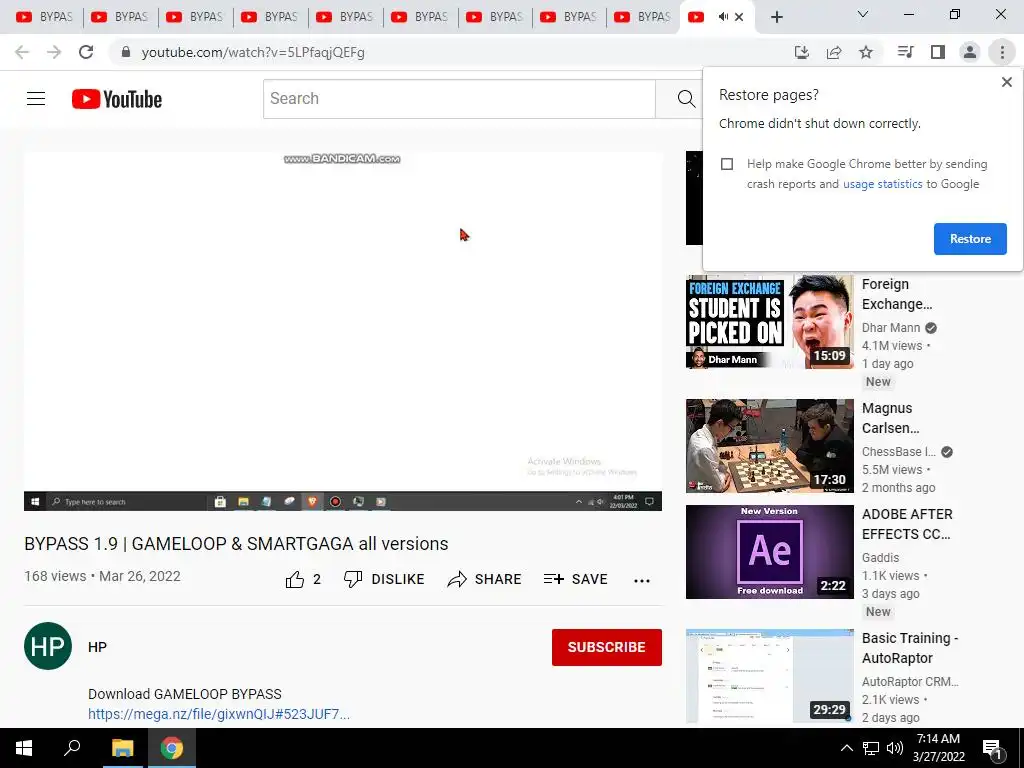The height and width of the screenshot is (768, 1024).
Task: Open File Explorer from taskbar
Action: coord(122,748)
